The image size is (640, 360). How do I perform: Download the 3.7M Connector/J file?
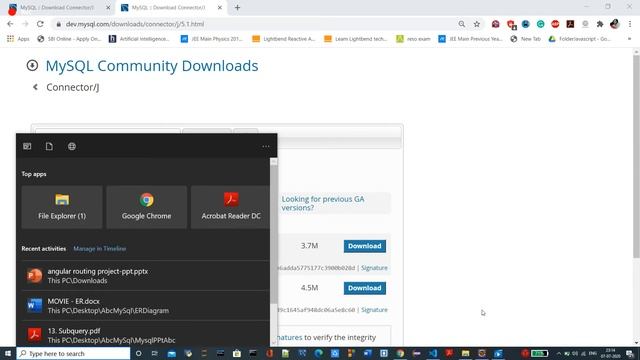(x=364, y=246)
